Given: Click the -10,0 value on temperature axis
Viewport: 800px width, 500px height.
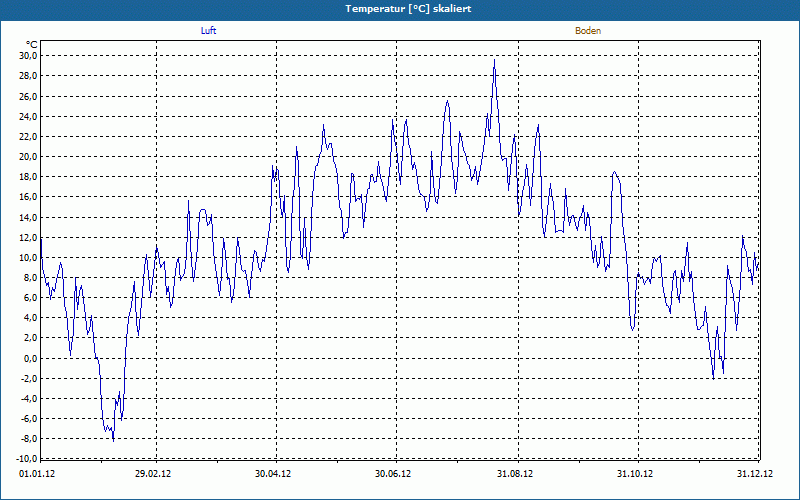Looking at the screenshot, I should 28,459.
